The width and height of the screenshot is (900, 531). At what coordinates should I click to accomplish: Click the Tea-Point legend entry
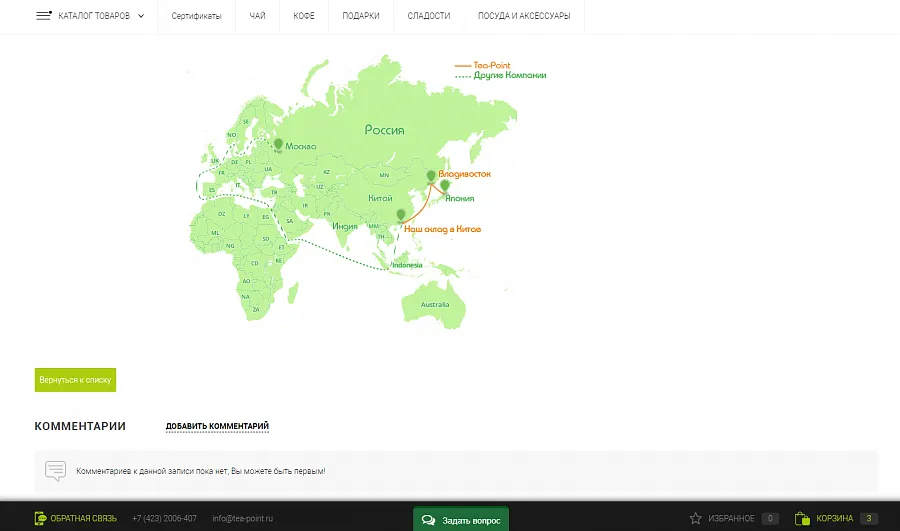tap(491, 65)
